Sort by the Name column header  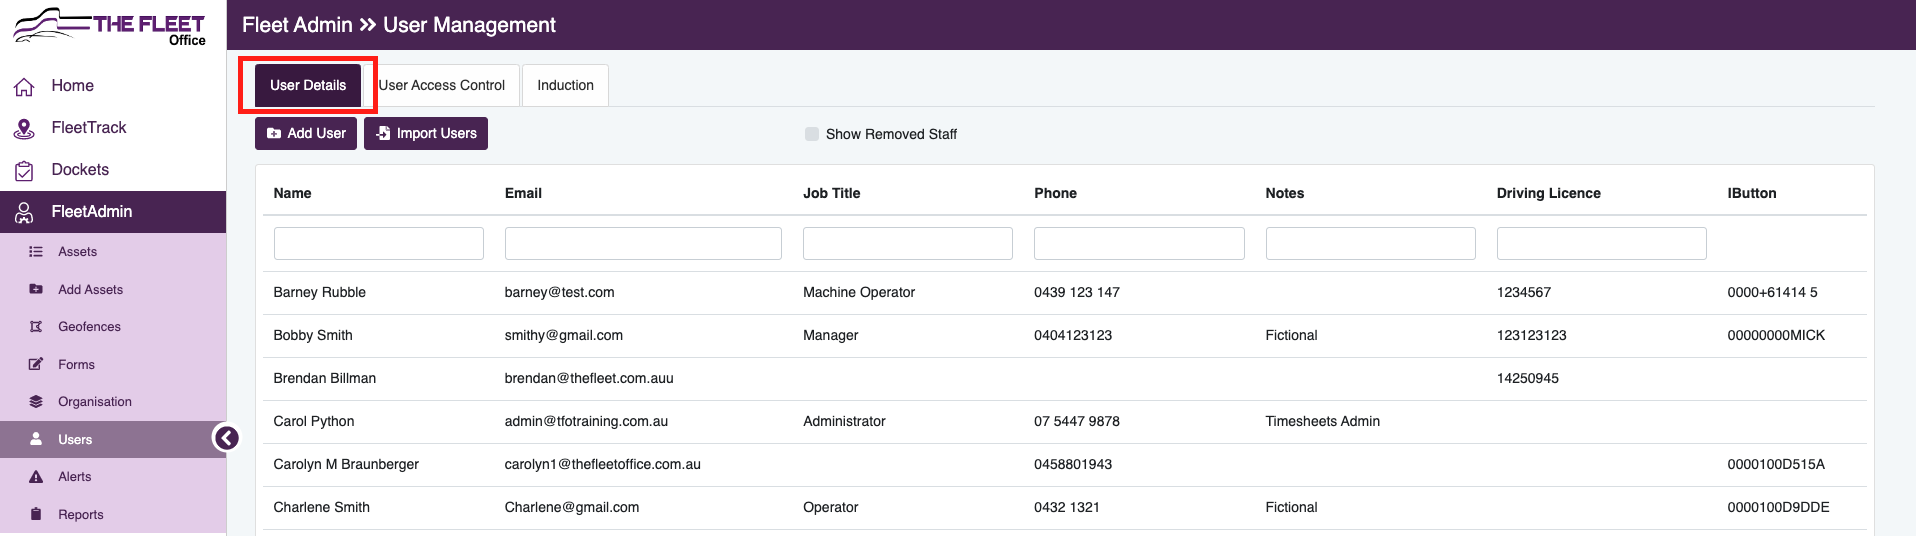pyautogui.click(x=292, y=193)
